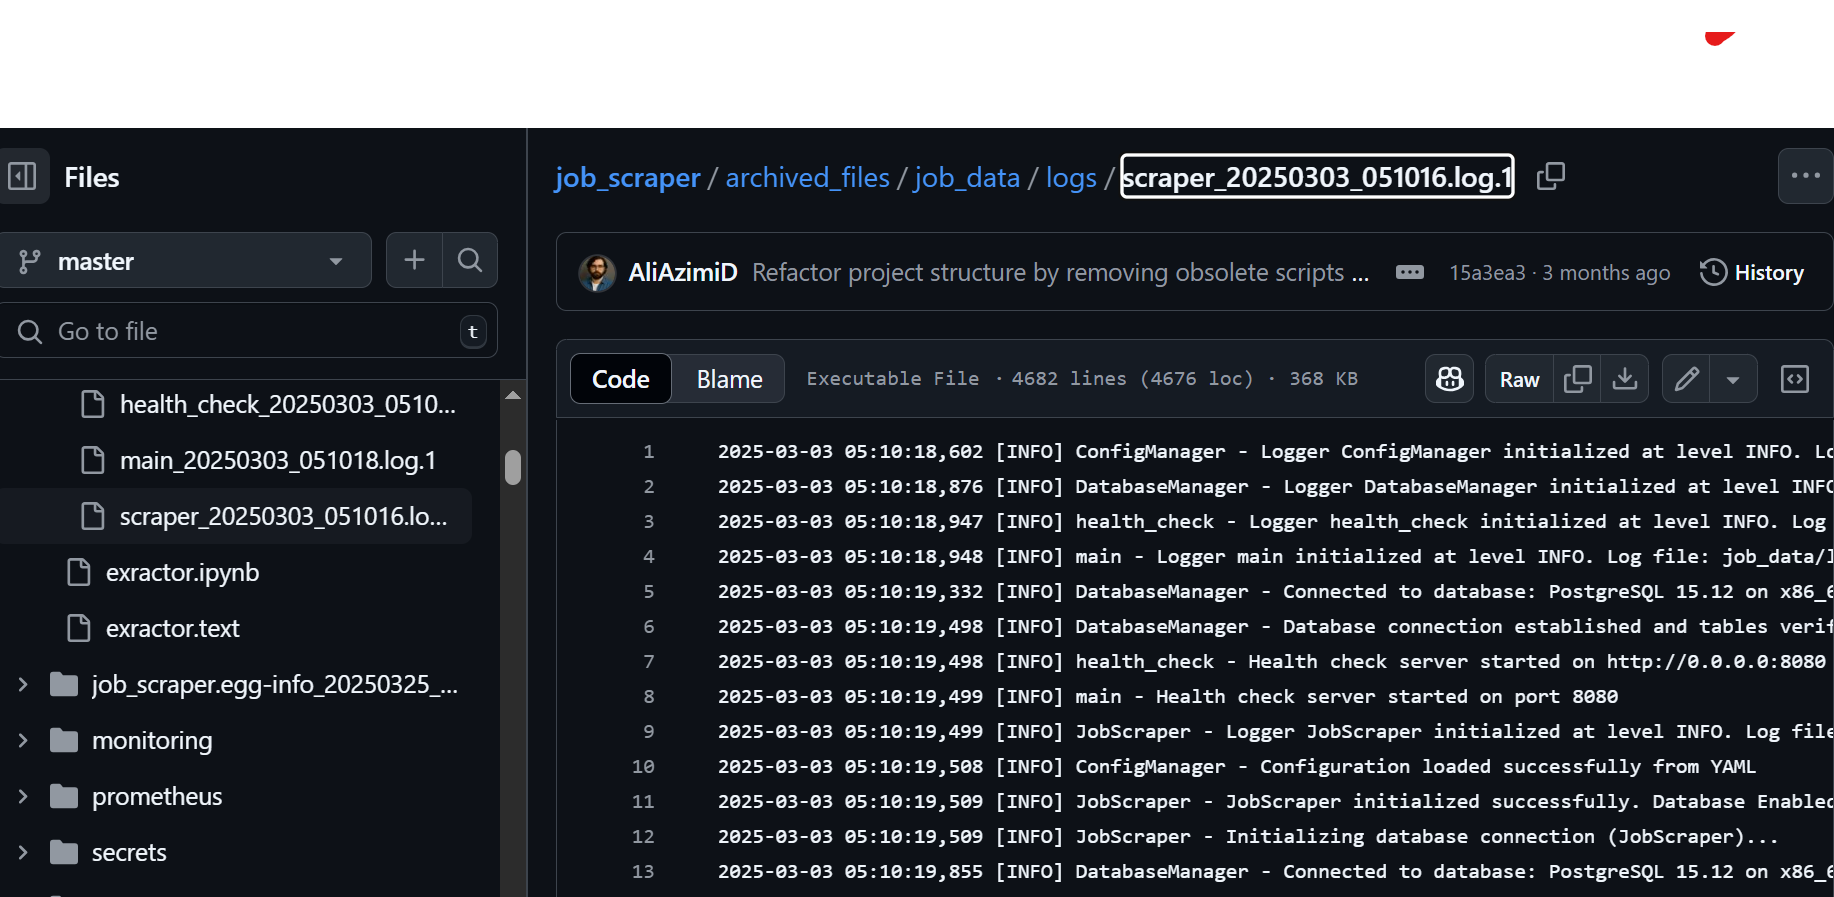Image resolution: width=1834 pixels, height=897 pixels.
Task: Click log line 'Health check server started on port 8080'
Action: click(x=1167, y=696)
